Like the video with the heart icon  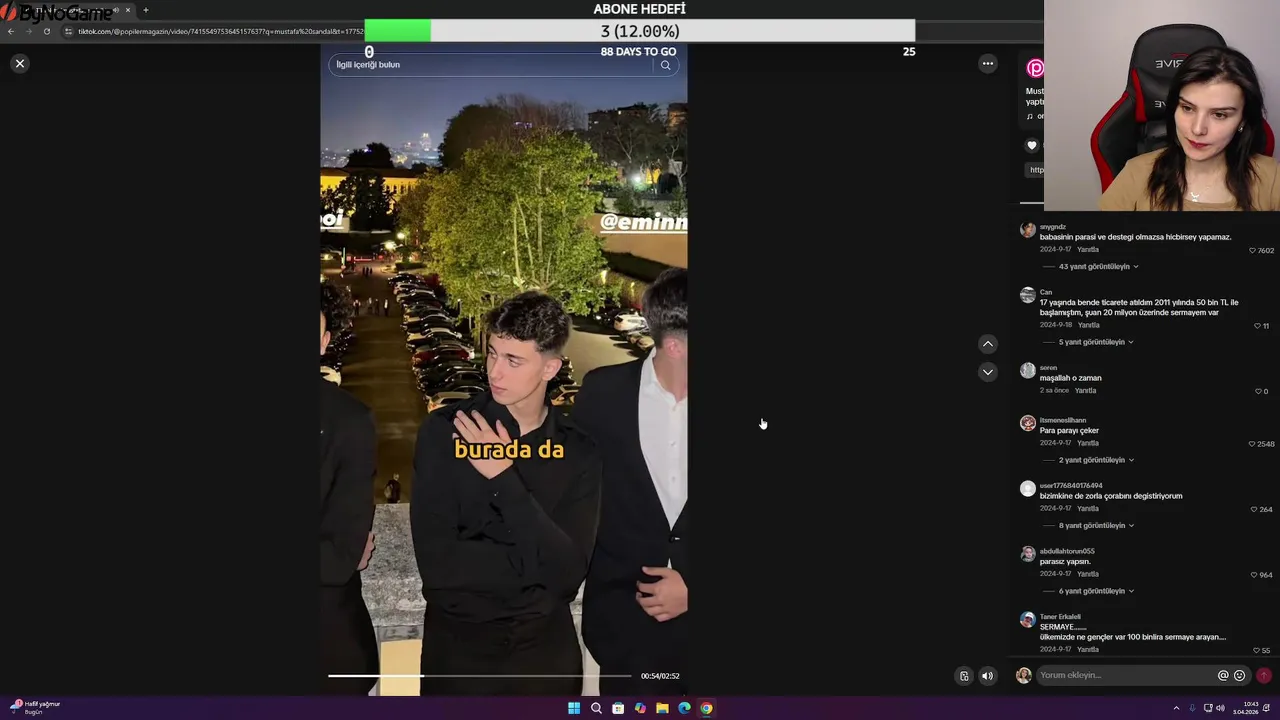pyautogui.click(x=1032, y=145)
